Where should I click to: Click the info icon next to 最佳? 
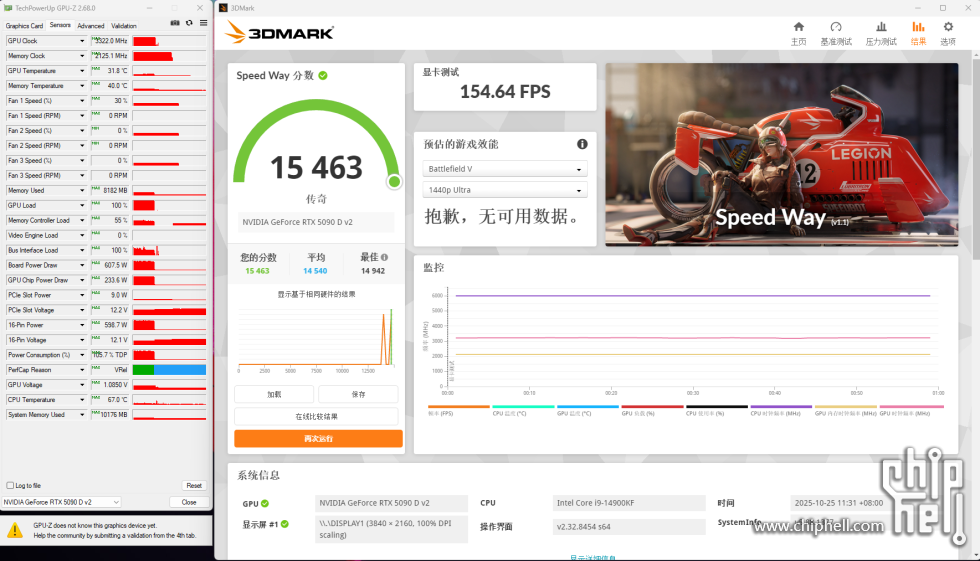pos(384,257)
